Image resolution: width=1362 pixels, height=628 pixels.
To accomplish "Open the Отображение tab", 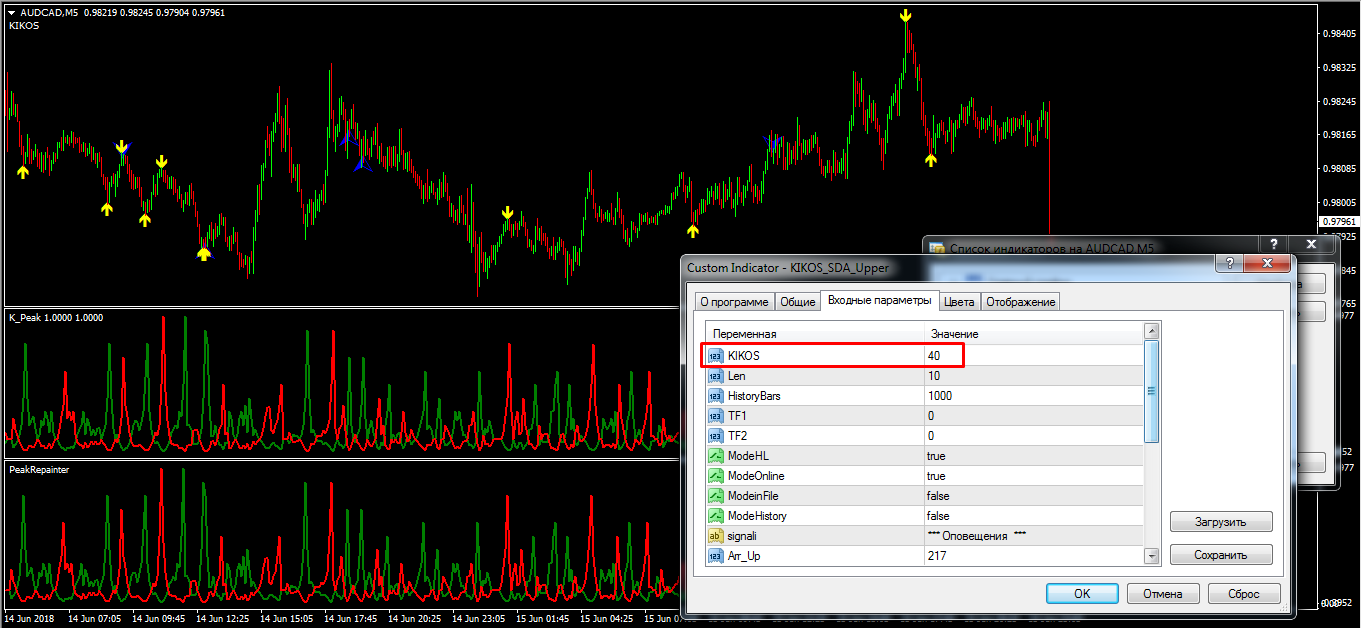I will (1020, 302).
